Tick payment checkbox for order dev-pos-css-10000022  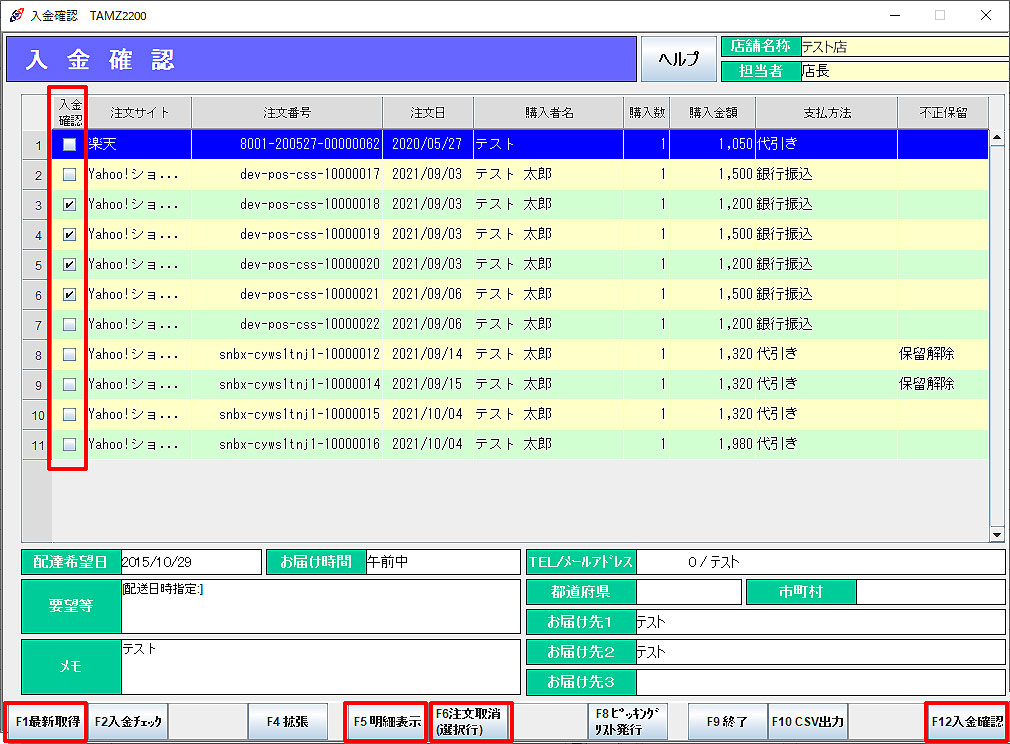point(69,325)
